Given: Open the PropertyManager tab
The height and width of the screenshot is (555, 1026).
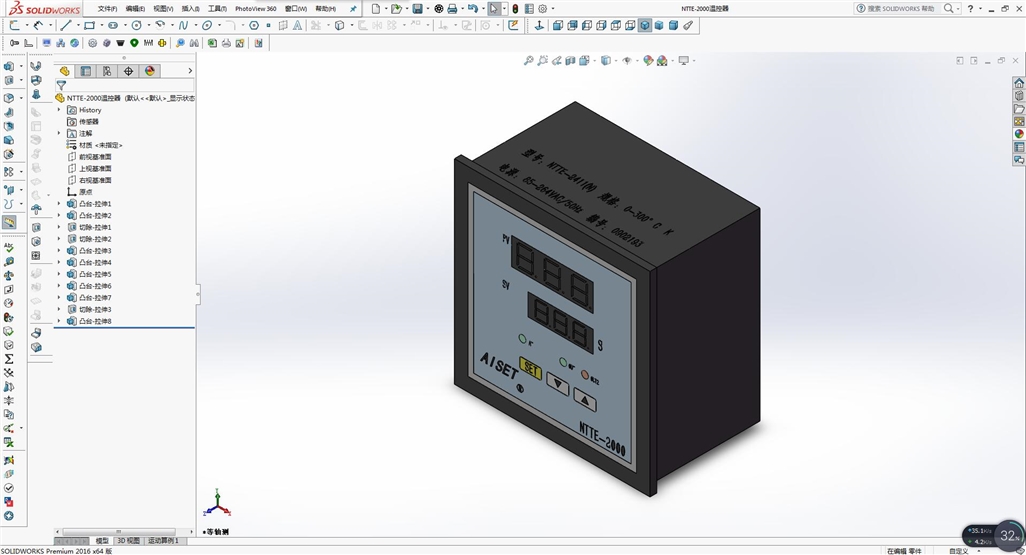Looking at the screenshot, I should [86, 71].
